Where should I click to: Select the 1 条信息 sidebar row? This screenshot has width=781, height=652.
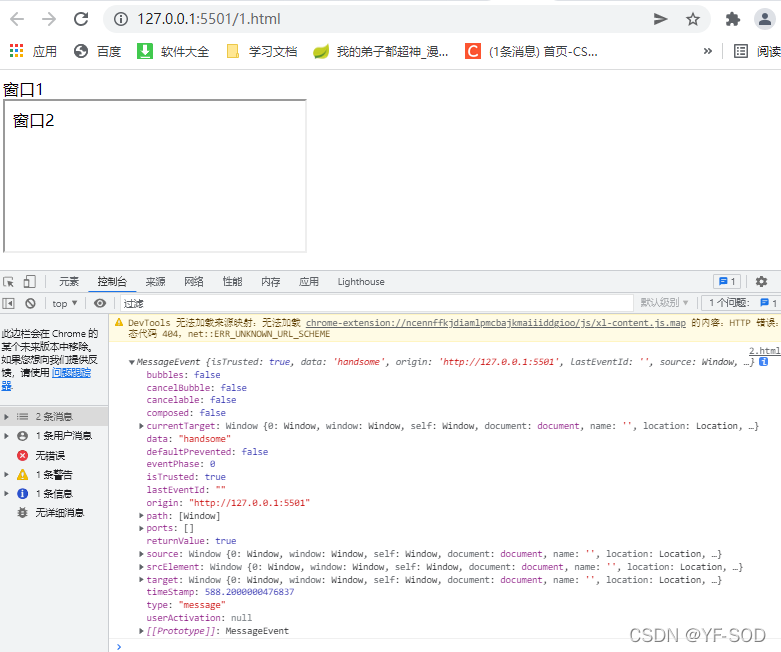point(54,494)
